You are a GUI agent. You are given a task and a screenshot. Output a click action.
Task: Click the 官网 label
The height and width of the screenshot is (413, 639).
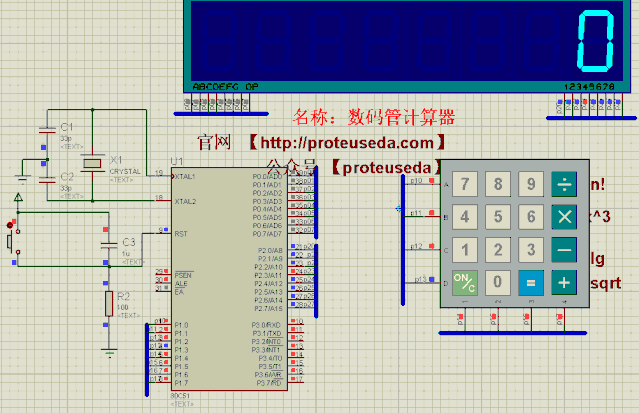point(214,142)
